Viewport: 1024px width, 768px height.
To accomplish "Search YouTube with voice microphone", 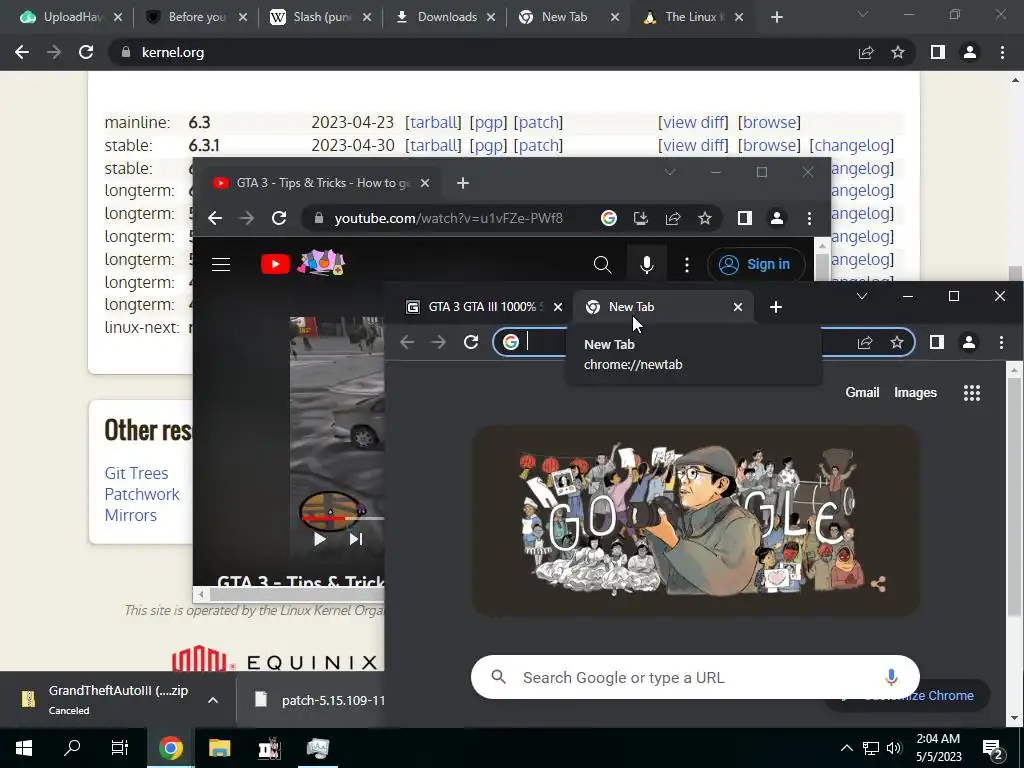I will (647, 264).
